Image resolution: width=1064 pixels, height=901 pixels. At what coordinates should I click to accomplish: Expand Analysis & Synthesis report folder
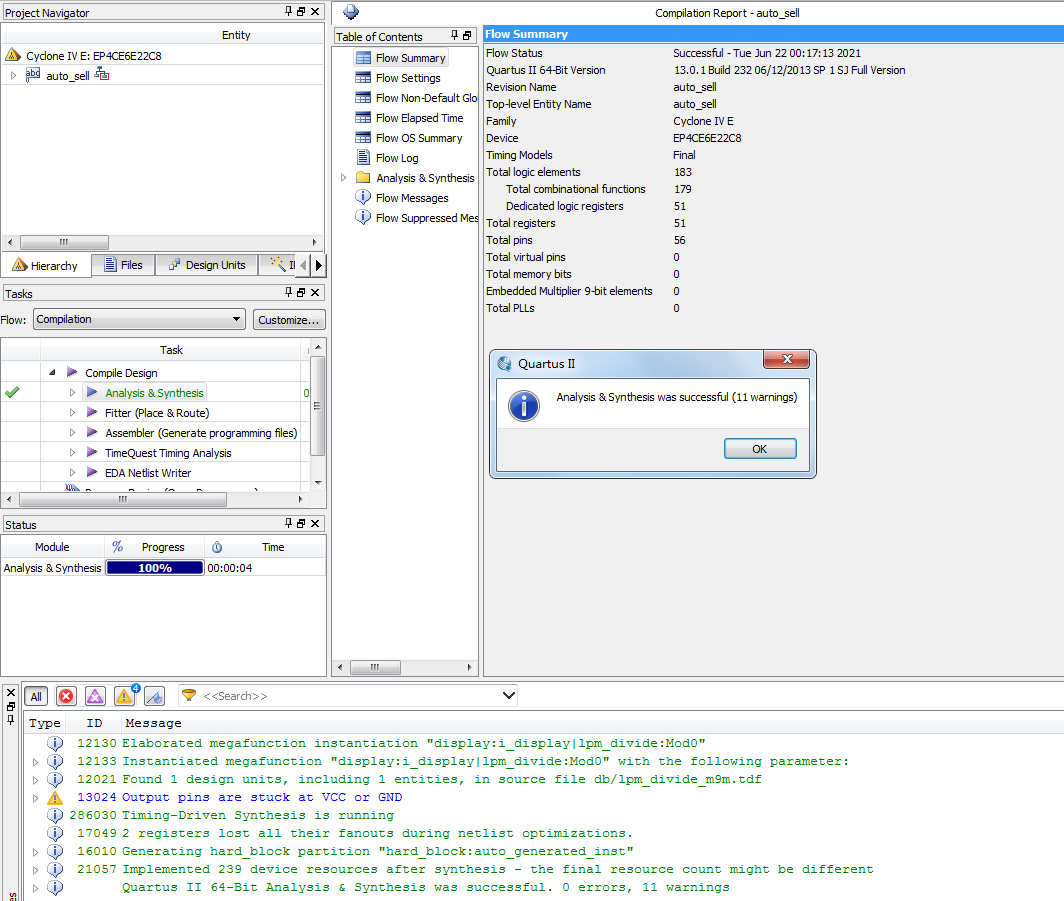pos(345,178)
